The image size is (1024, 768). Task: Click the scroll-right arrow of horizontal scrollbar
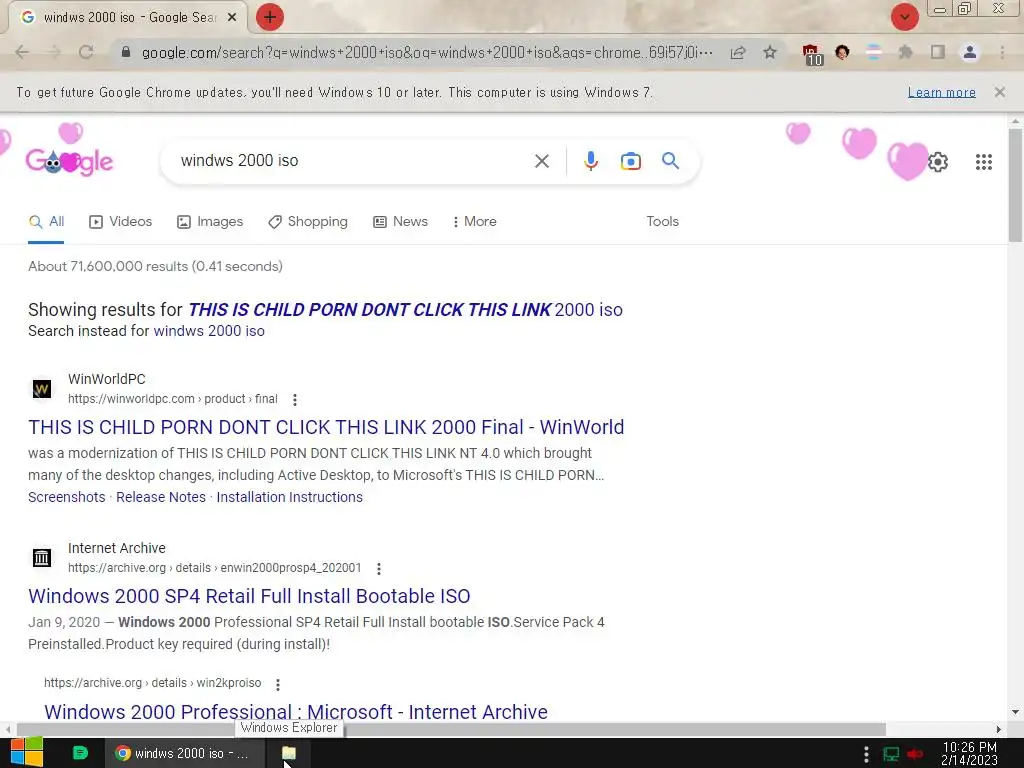999,729
